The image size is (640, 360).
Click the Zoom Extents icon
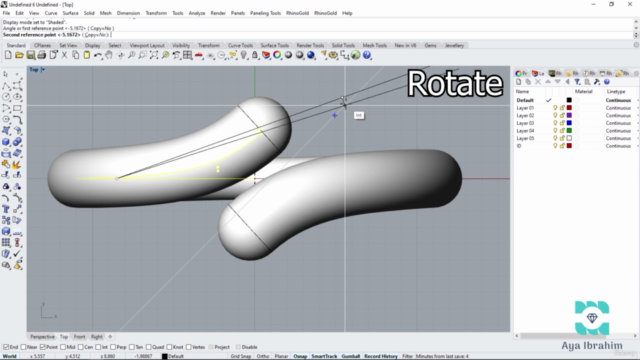point(154,55)
